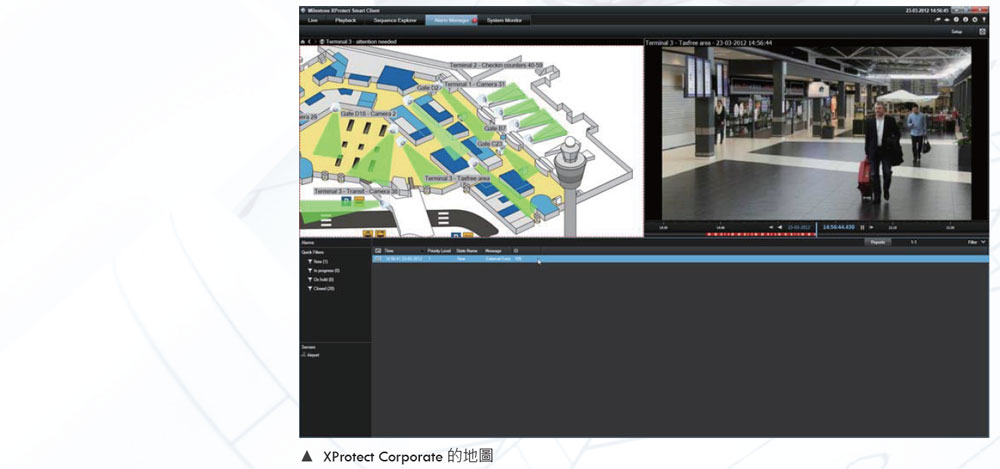Image resolution: width=1000 pixels, height=469 pixels.
Task: Click the Gate C23 map label
Action: [x=489, y=144]
